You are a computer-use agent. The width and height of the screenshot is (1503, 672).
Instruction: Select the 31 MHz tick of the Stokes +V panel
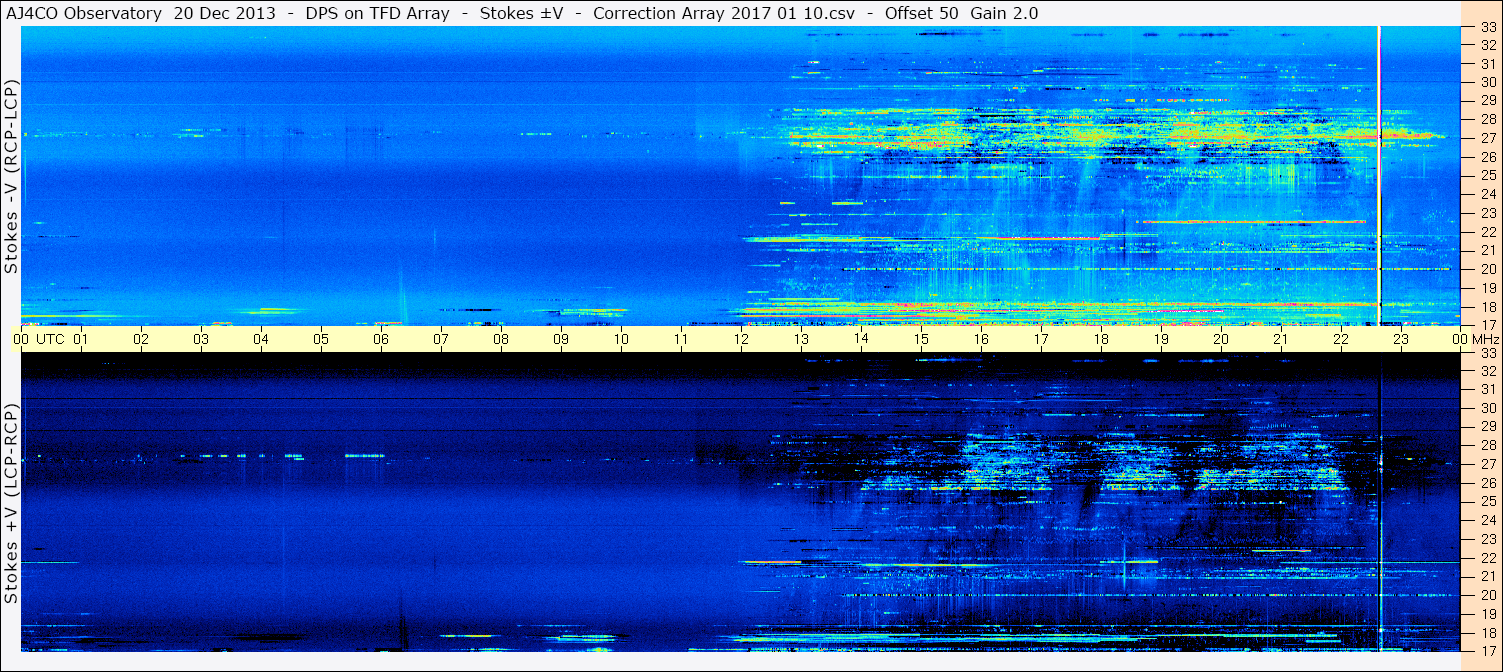[x=1487, y=390]
